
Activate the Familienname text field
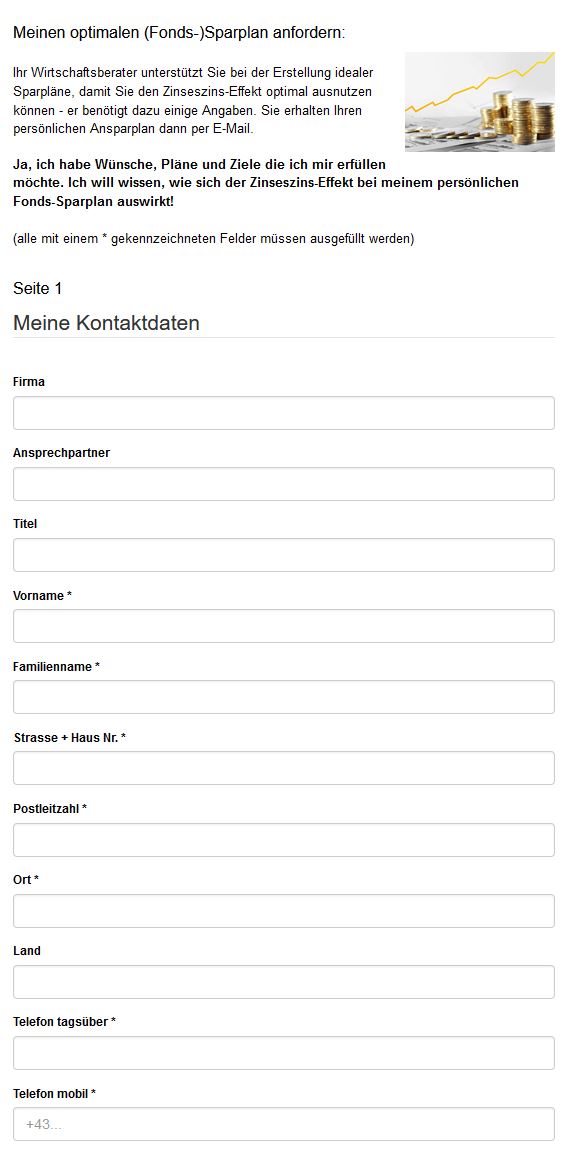(284, 697)
